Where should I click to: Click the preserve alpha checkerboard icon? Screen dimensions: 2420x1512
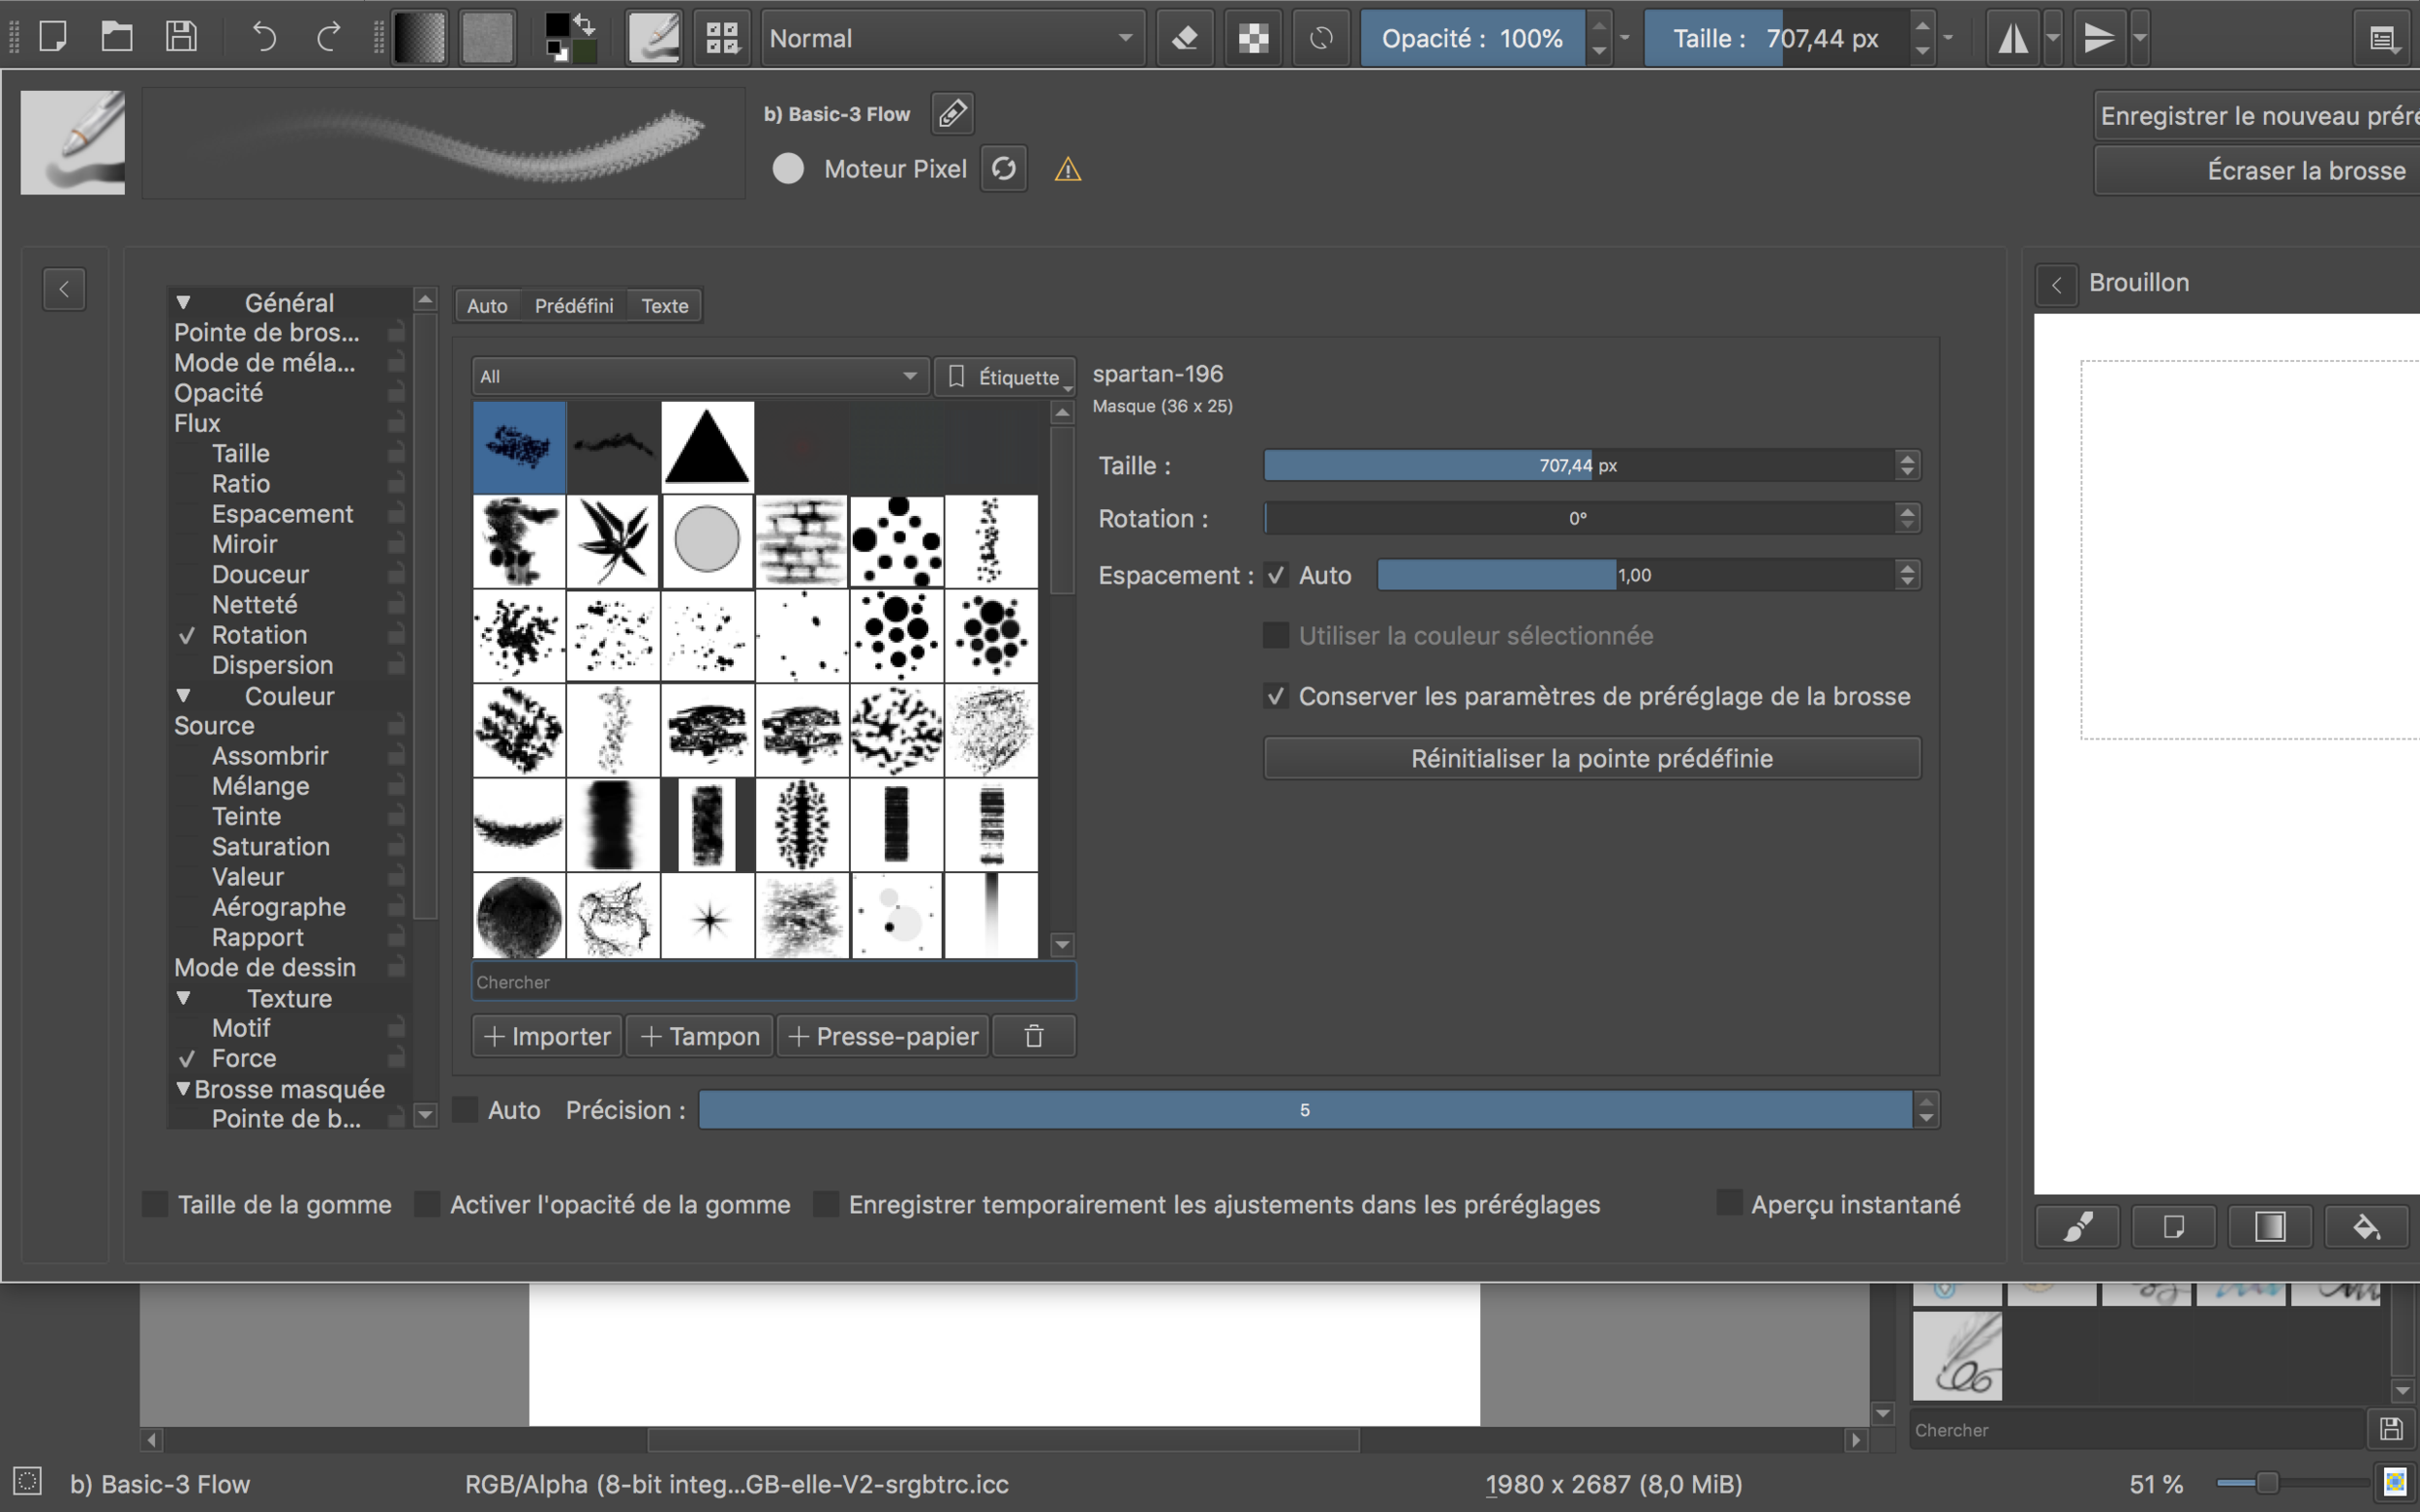click(x=1253, y=38)
